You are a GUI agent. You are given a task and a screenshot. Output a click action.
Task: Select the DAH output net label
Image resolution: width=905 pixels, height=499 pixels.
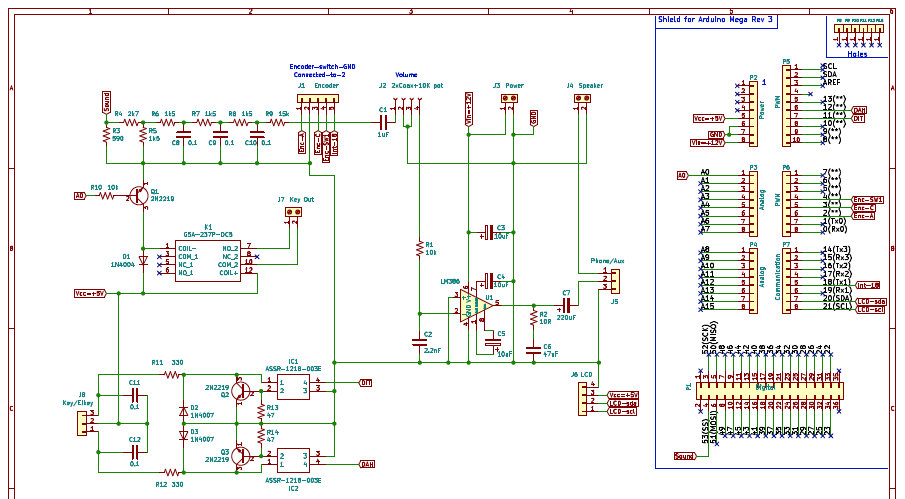(367, 464)
